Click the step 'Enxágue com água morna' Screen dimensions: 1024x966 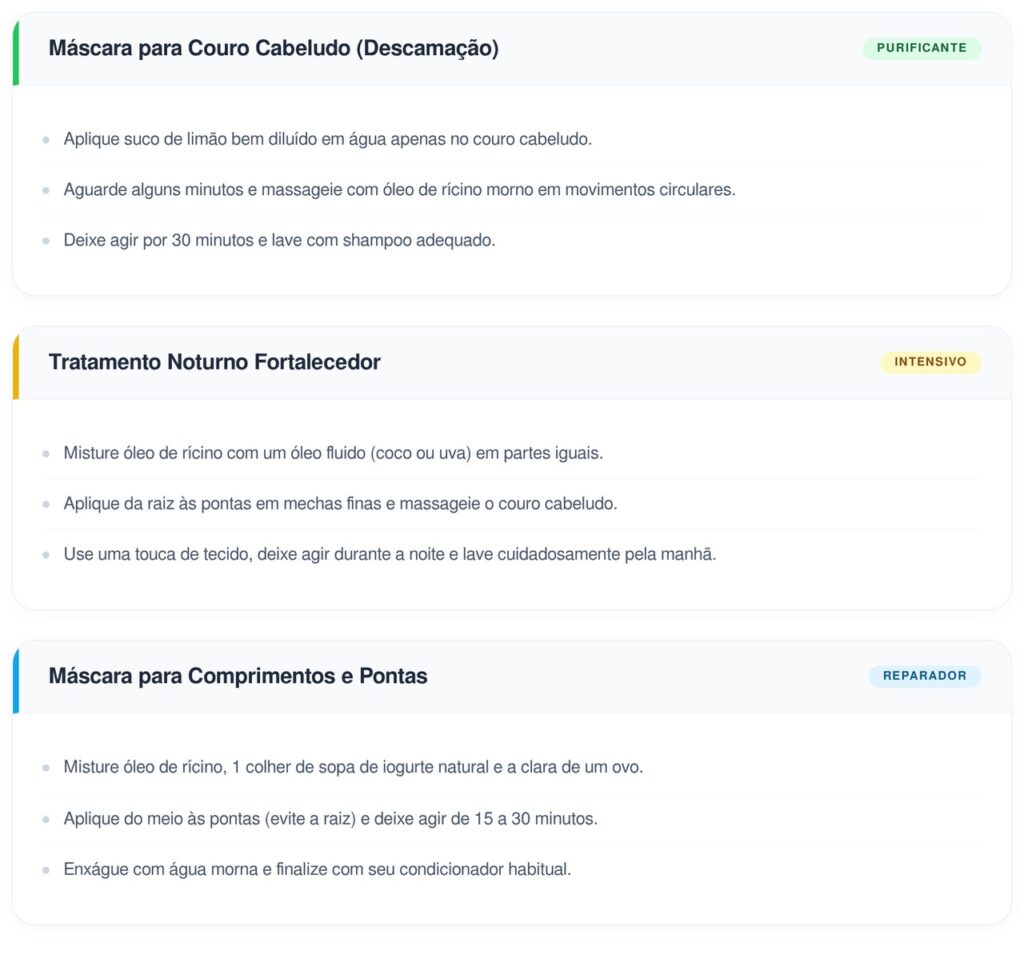317,869
